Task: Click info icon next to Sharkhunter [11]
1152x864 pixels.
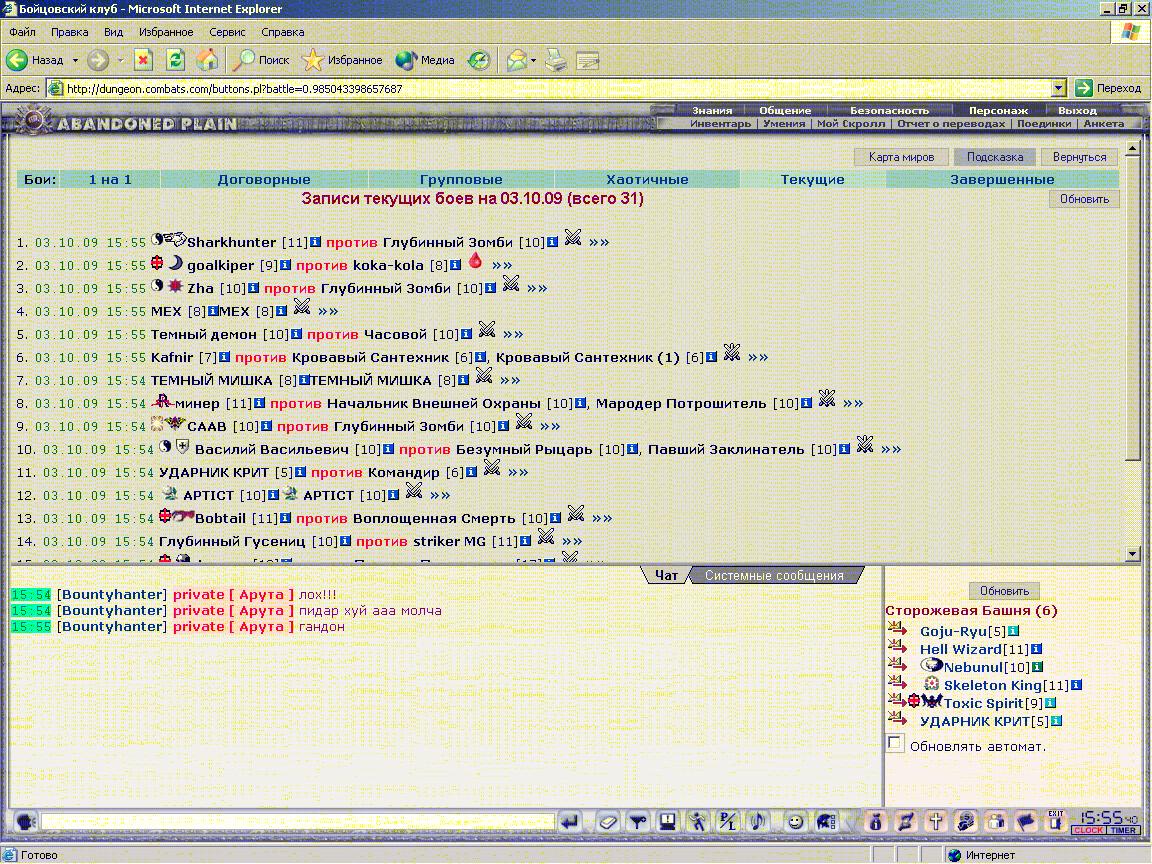Action: coord(315,242)
